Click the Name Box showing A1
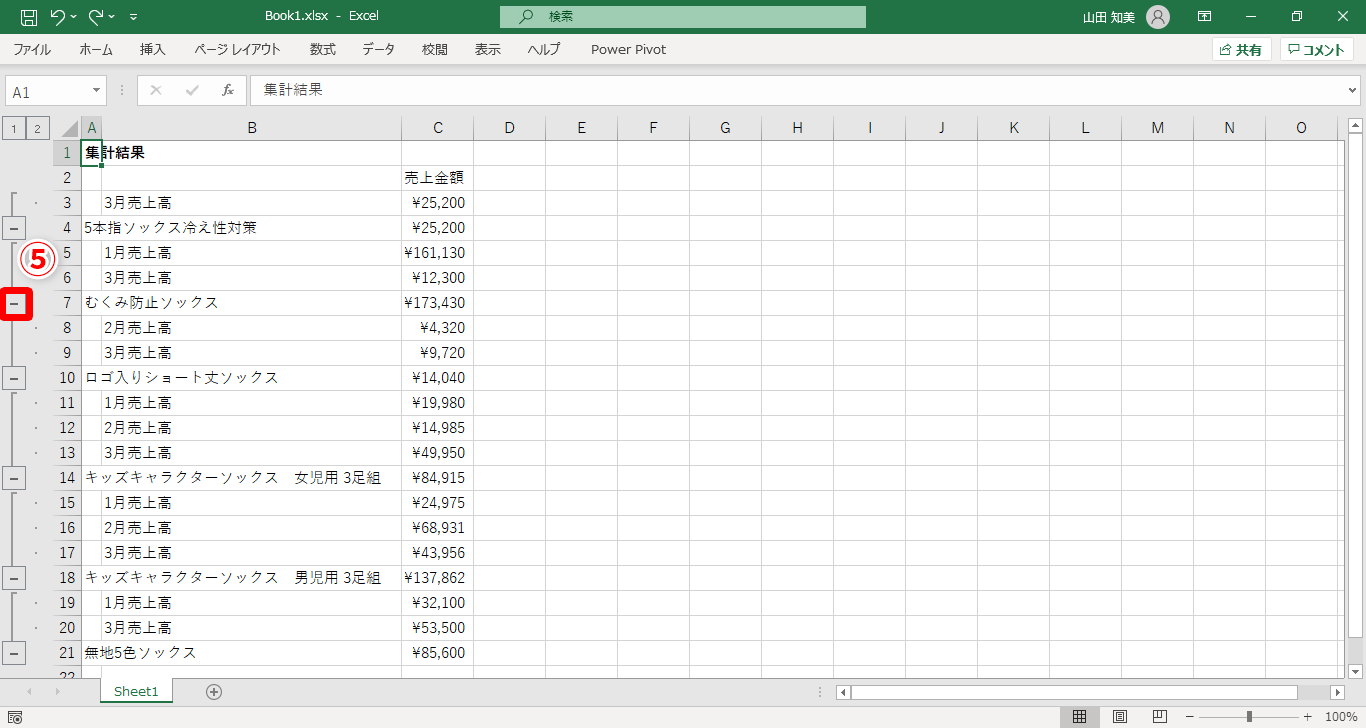This screenshot has height=728, width=1366. 48,91
